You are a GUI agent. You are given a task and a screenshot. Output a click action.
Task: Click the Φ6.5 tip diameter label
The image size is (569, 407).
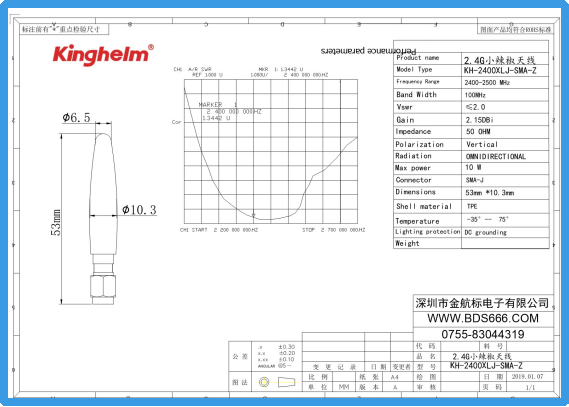(x=76, y=118)
